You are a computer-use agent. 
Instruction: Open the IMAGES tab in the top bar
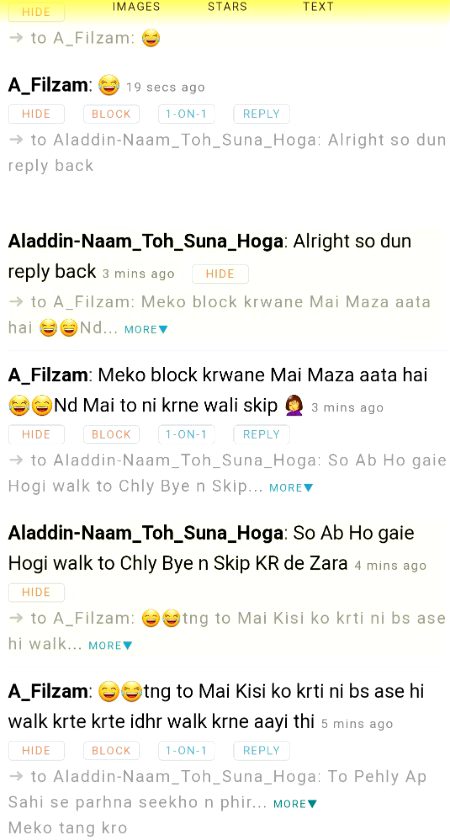pos(136,7)
